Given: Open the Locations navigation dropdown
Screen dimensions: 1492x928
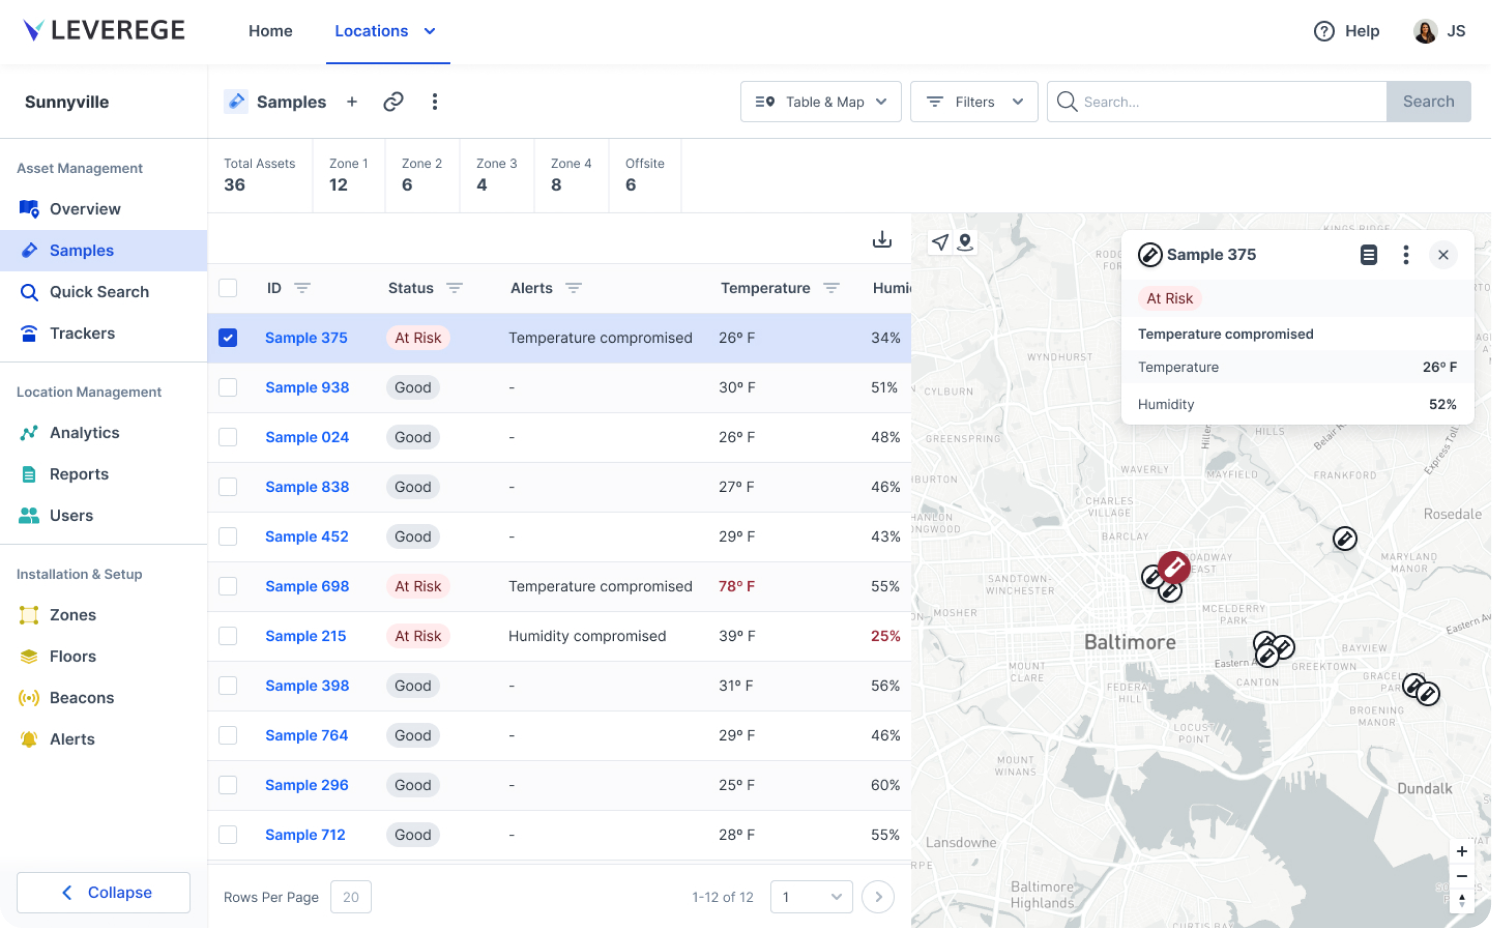Looking at the screenshot, I should (x=387, y=31).
